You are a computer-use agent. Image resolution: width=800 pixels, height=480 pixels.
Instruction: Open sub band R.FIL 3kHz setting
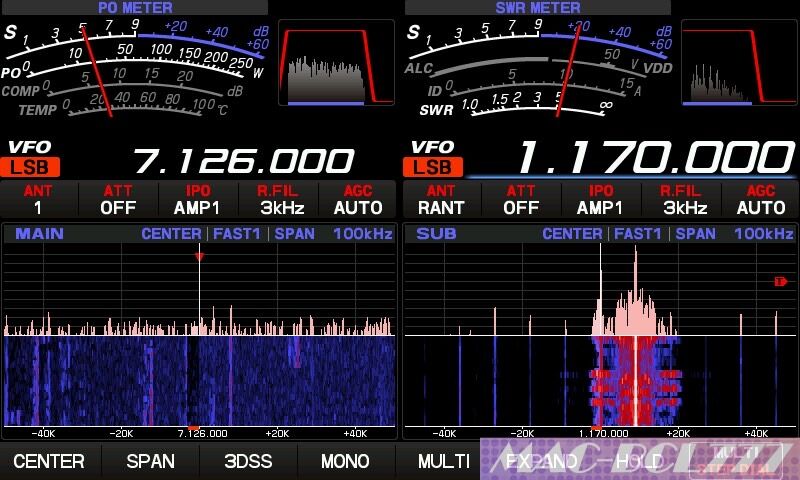click(x=681, y=199)
